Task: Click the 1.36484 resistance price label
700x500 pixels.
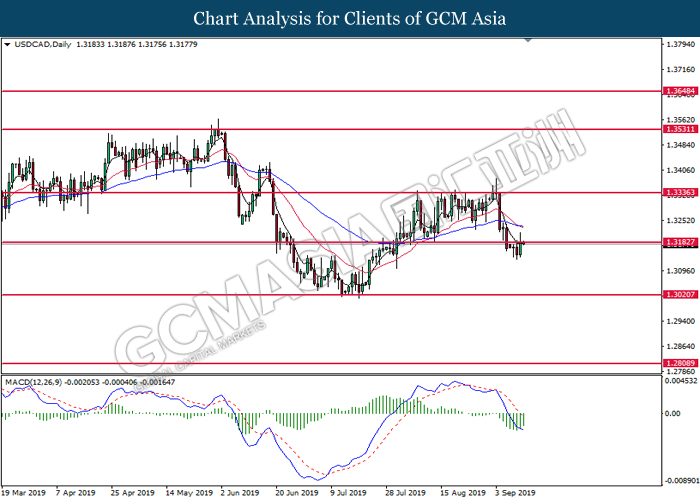Action: click(680, 91)
